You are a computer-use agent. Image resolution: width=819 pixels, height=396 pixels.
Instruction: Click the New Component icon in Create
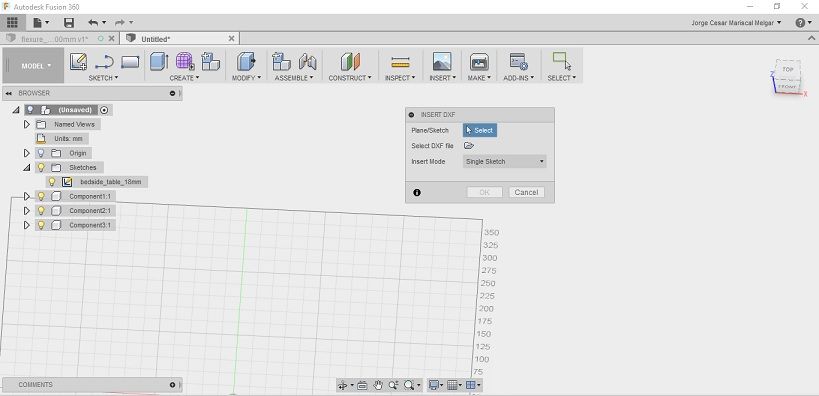[210, 62]
